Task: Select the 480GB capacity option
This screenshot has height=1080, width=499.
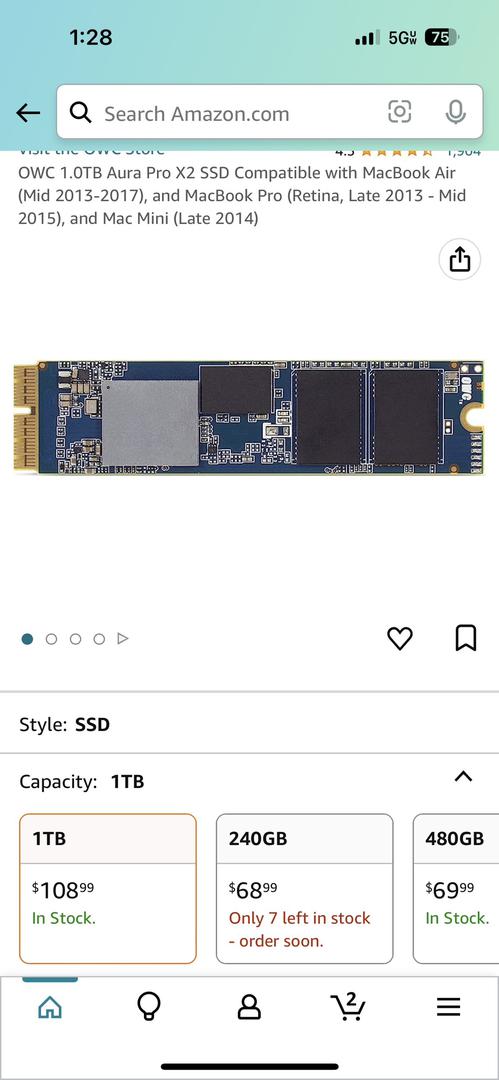Action: [x=456, y=889]
